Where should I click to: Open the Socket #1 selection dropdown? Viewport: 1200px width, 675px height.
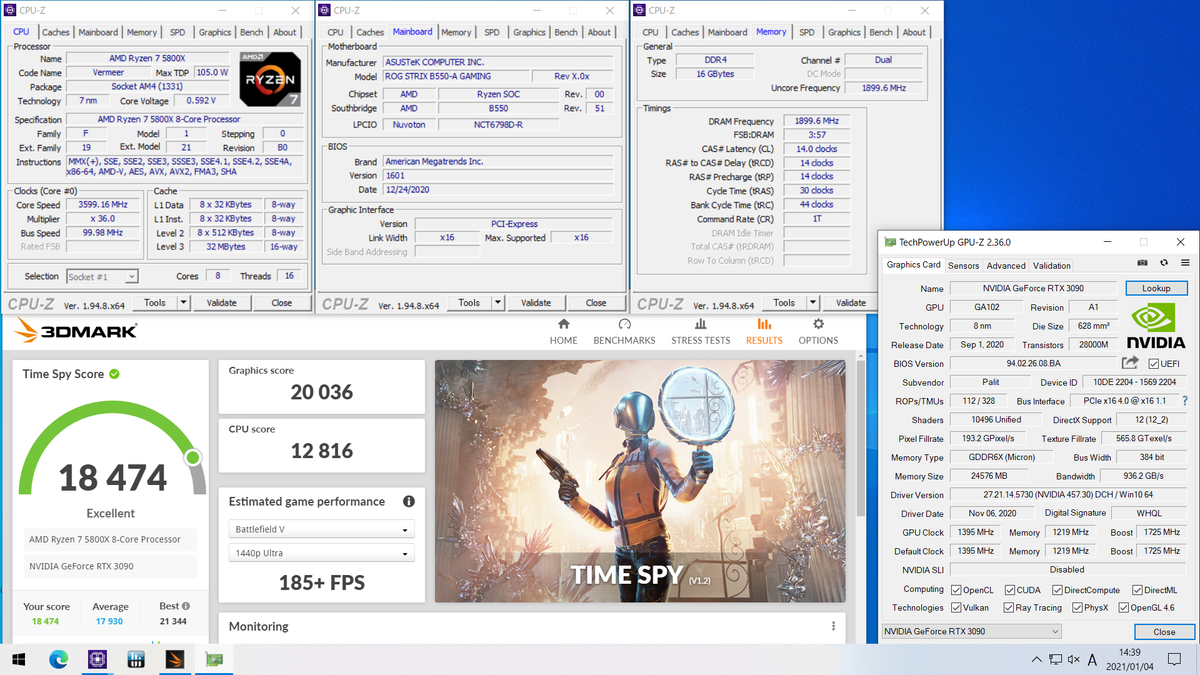[102, 276]
